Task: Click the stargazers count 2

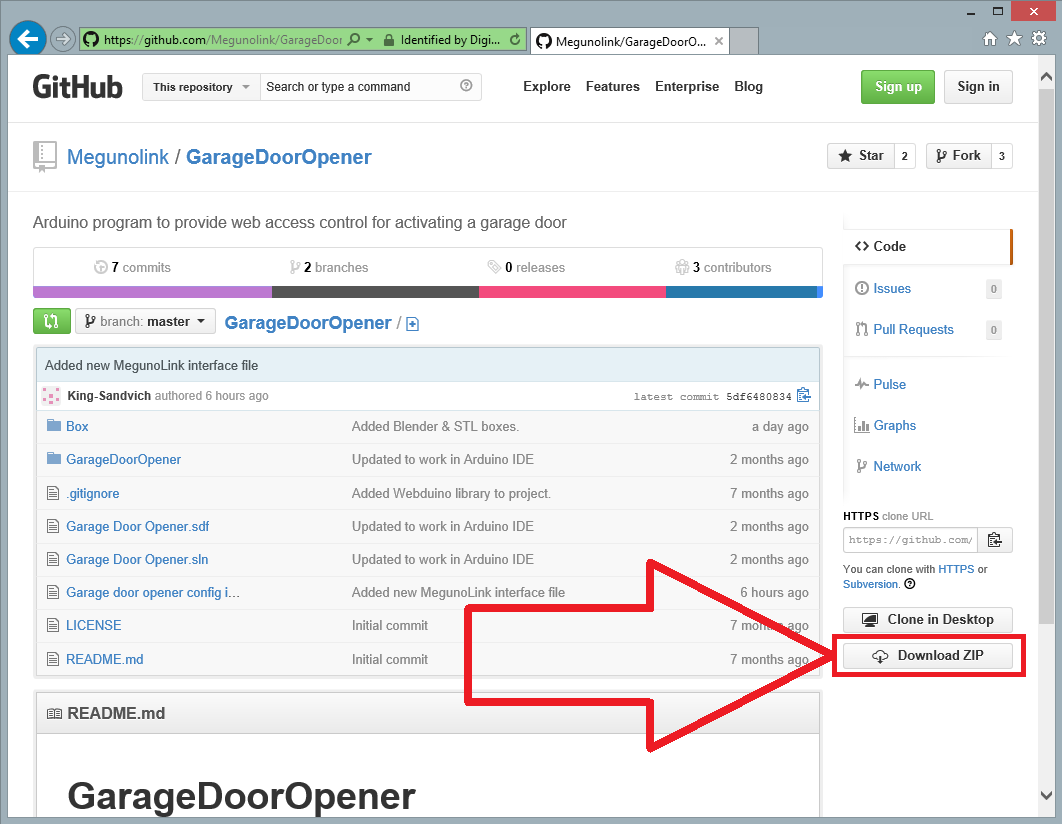Action: pyautogui.click(x=904, y=156)
